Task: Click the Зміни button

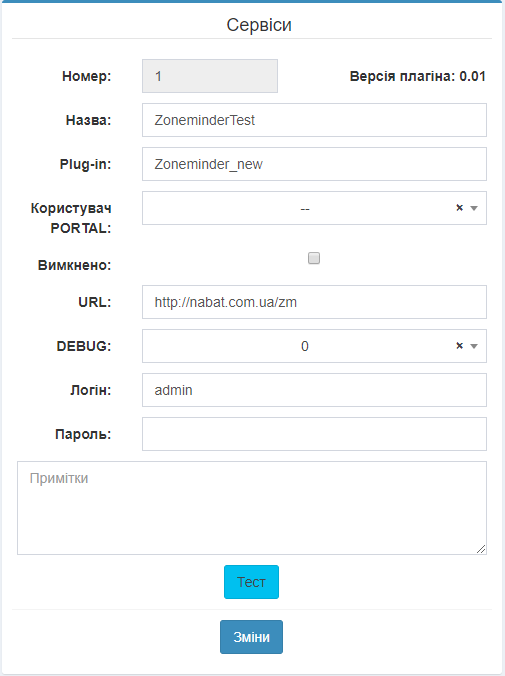Action: 251,637
